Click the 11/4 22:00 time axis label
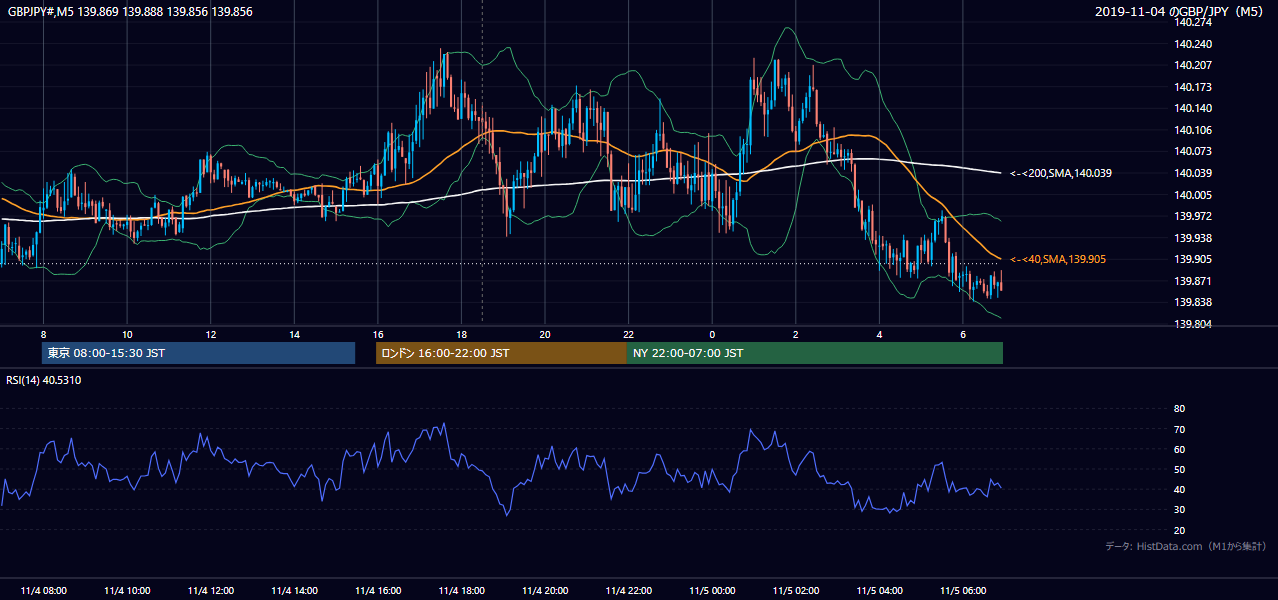The height and width of the screenshot is (600, 1278). tap(628, 590)
